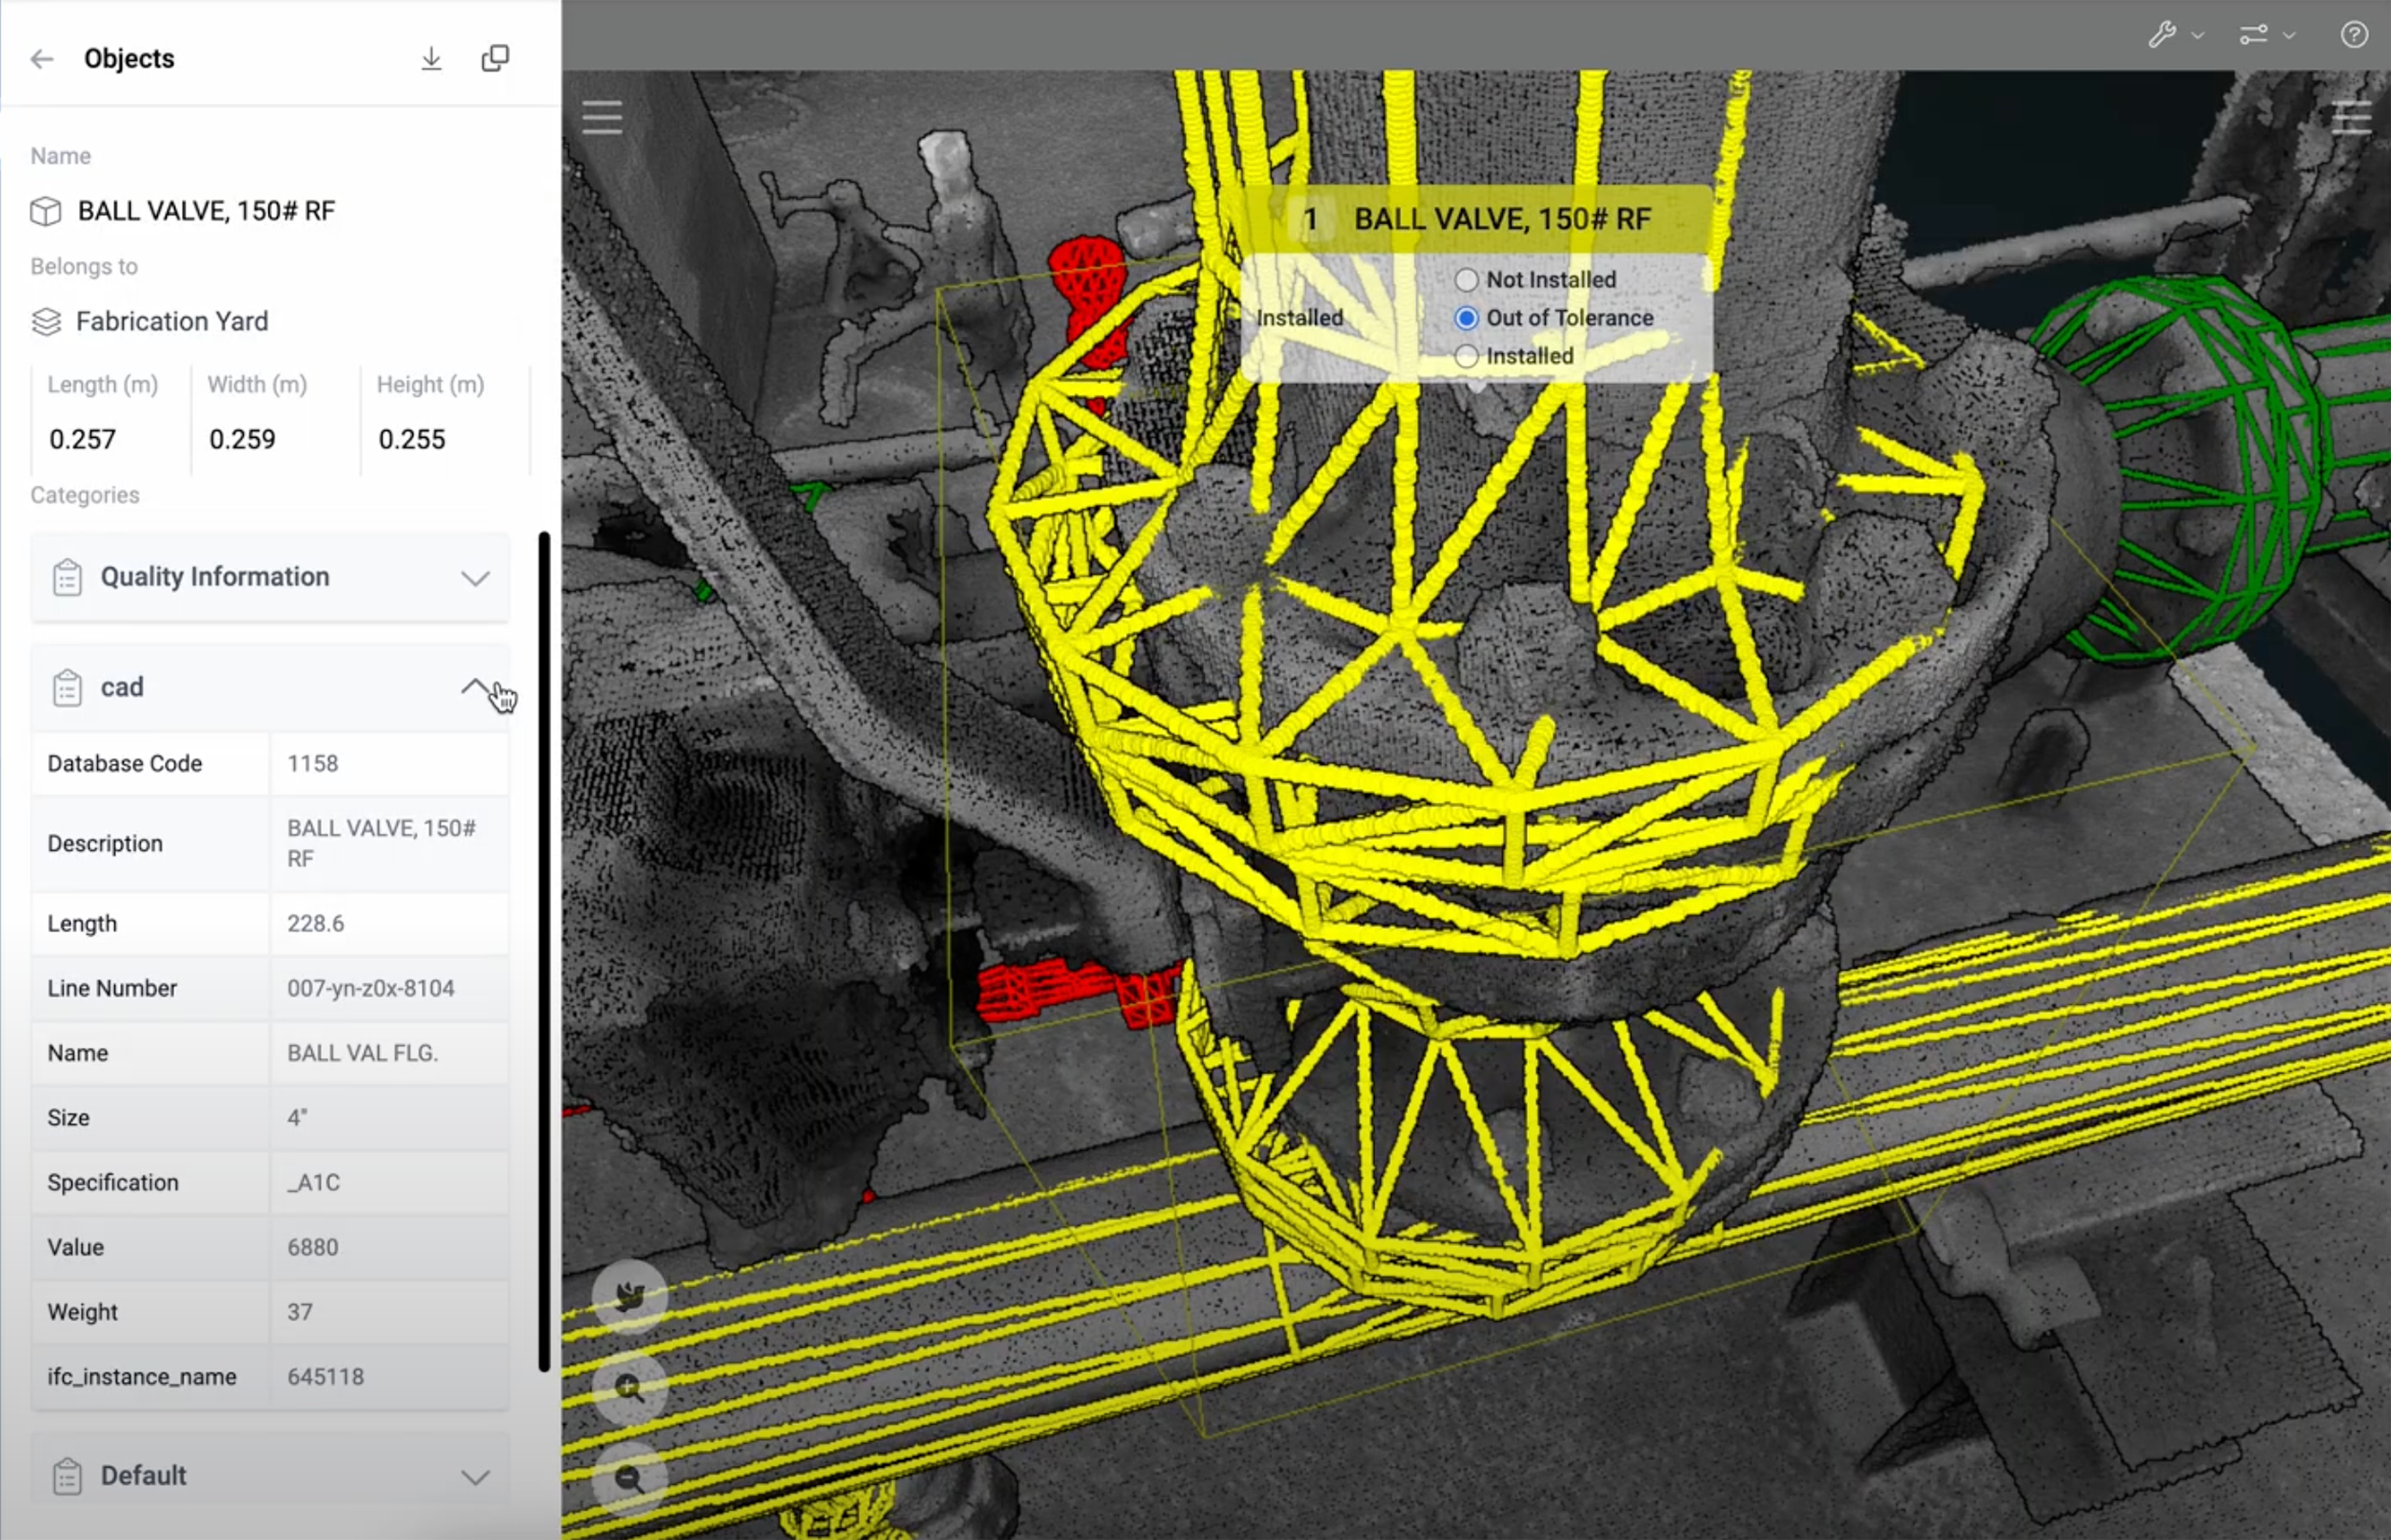
Task: Select the Not Installed radio button
Action: [x=1466, y=280]
